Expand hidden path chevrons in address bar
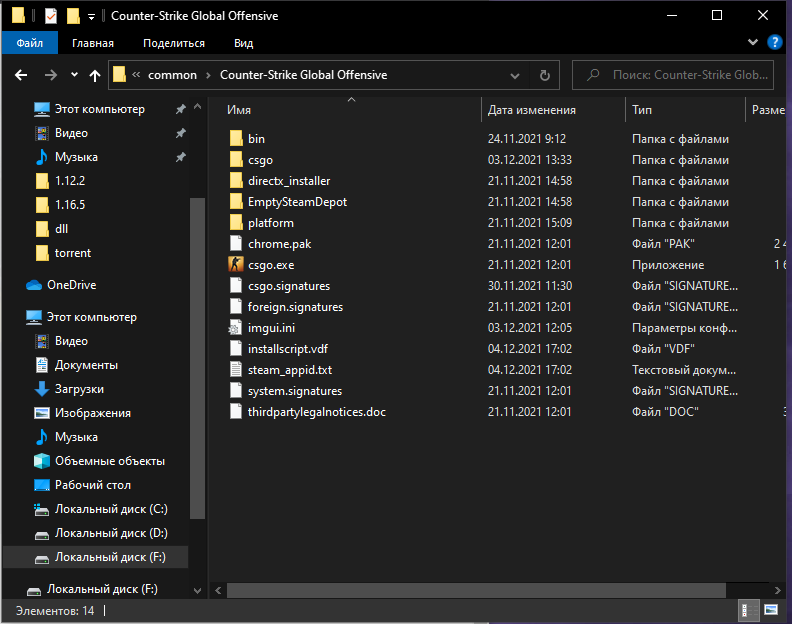Screen dimensions: 792x624 [136, 75]
